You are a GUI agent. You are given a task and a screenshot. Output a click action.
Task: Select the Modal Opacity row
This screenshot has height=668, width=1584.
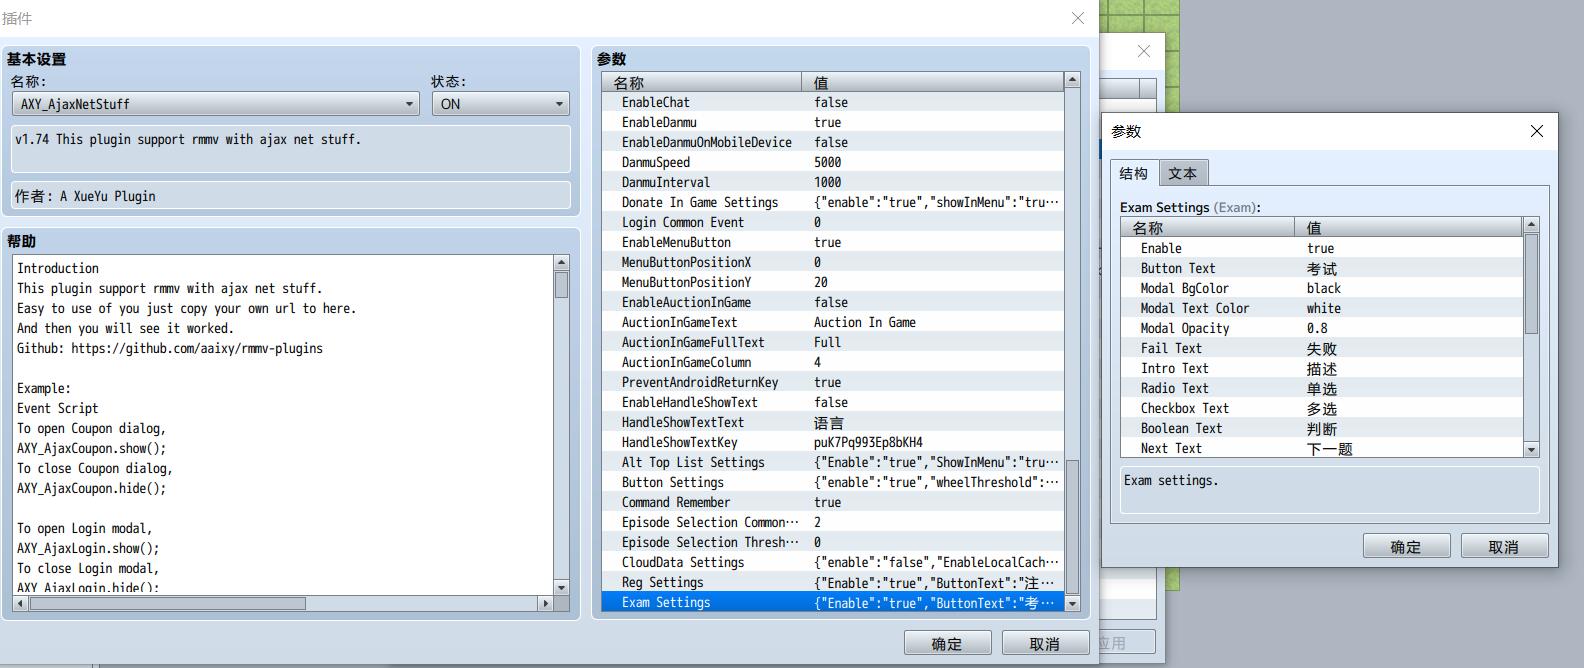tap(1322, 328)
